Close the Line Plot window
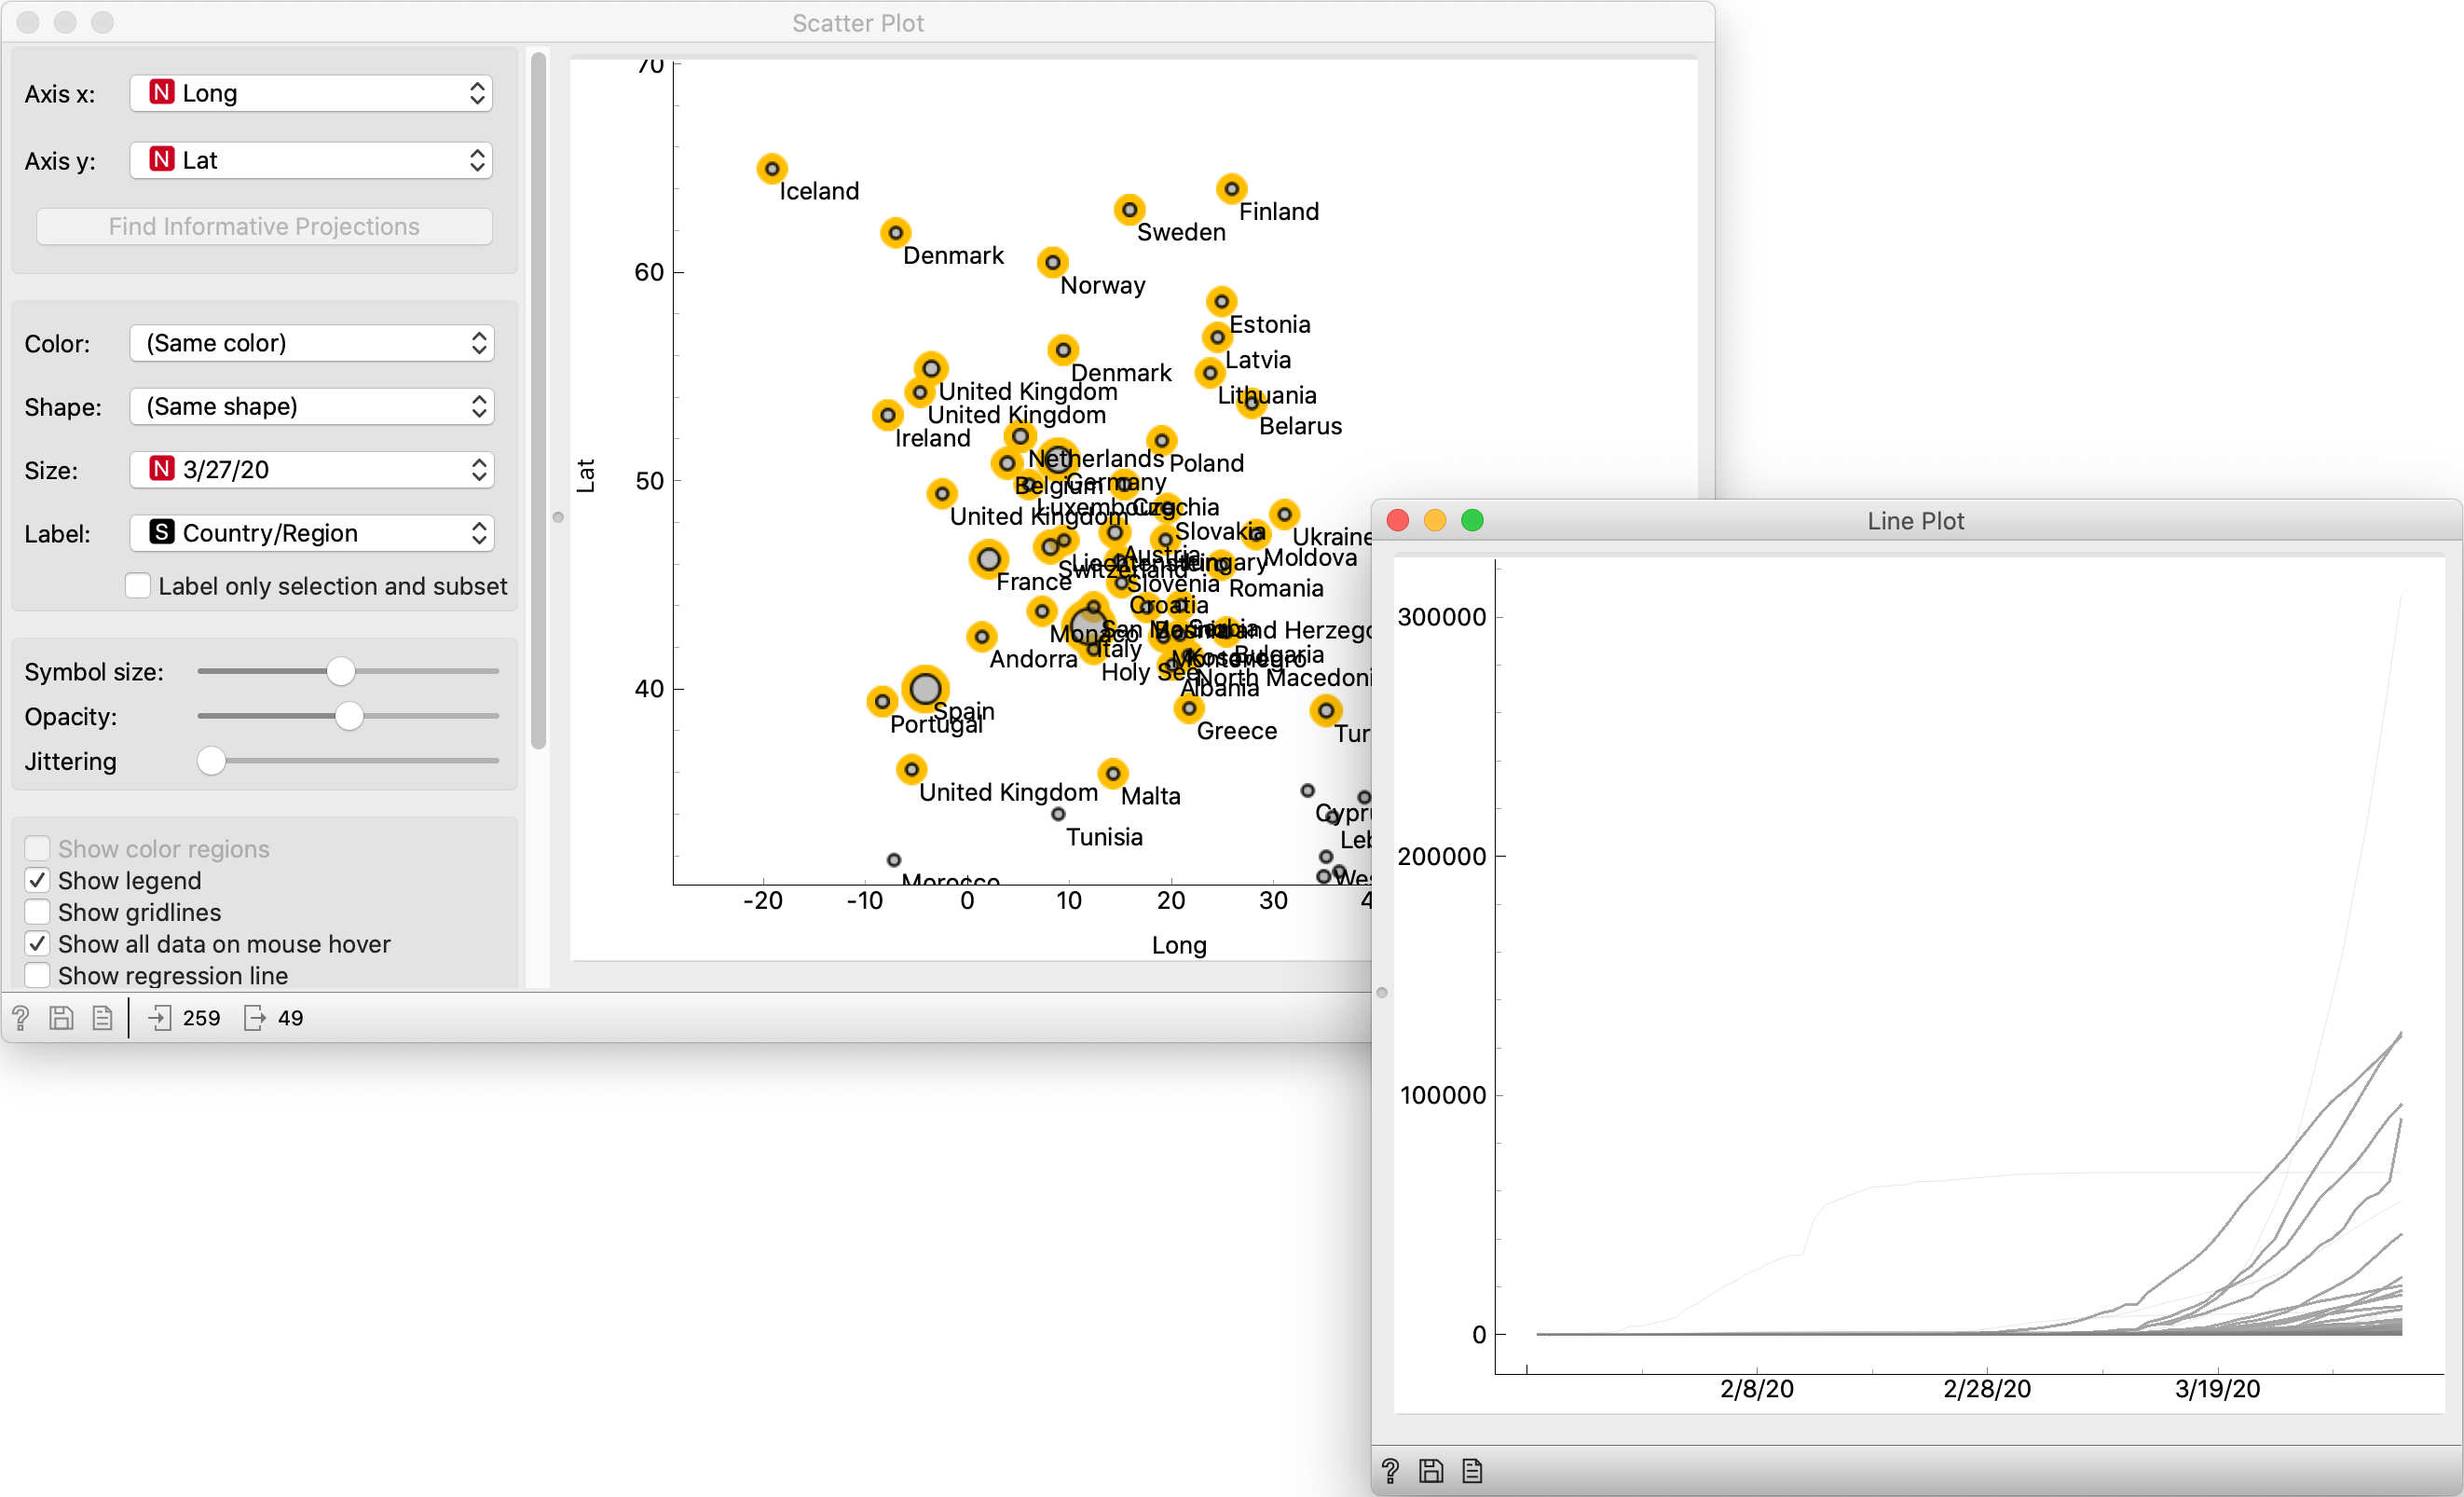Image resolution: width=2464 pixels, height=1497 pixels. [x=1398, y=520]
